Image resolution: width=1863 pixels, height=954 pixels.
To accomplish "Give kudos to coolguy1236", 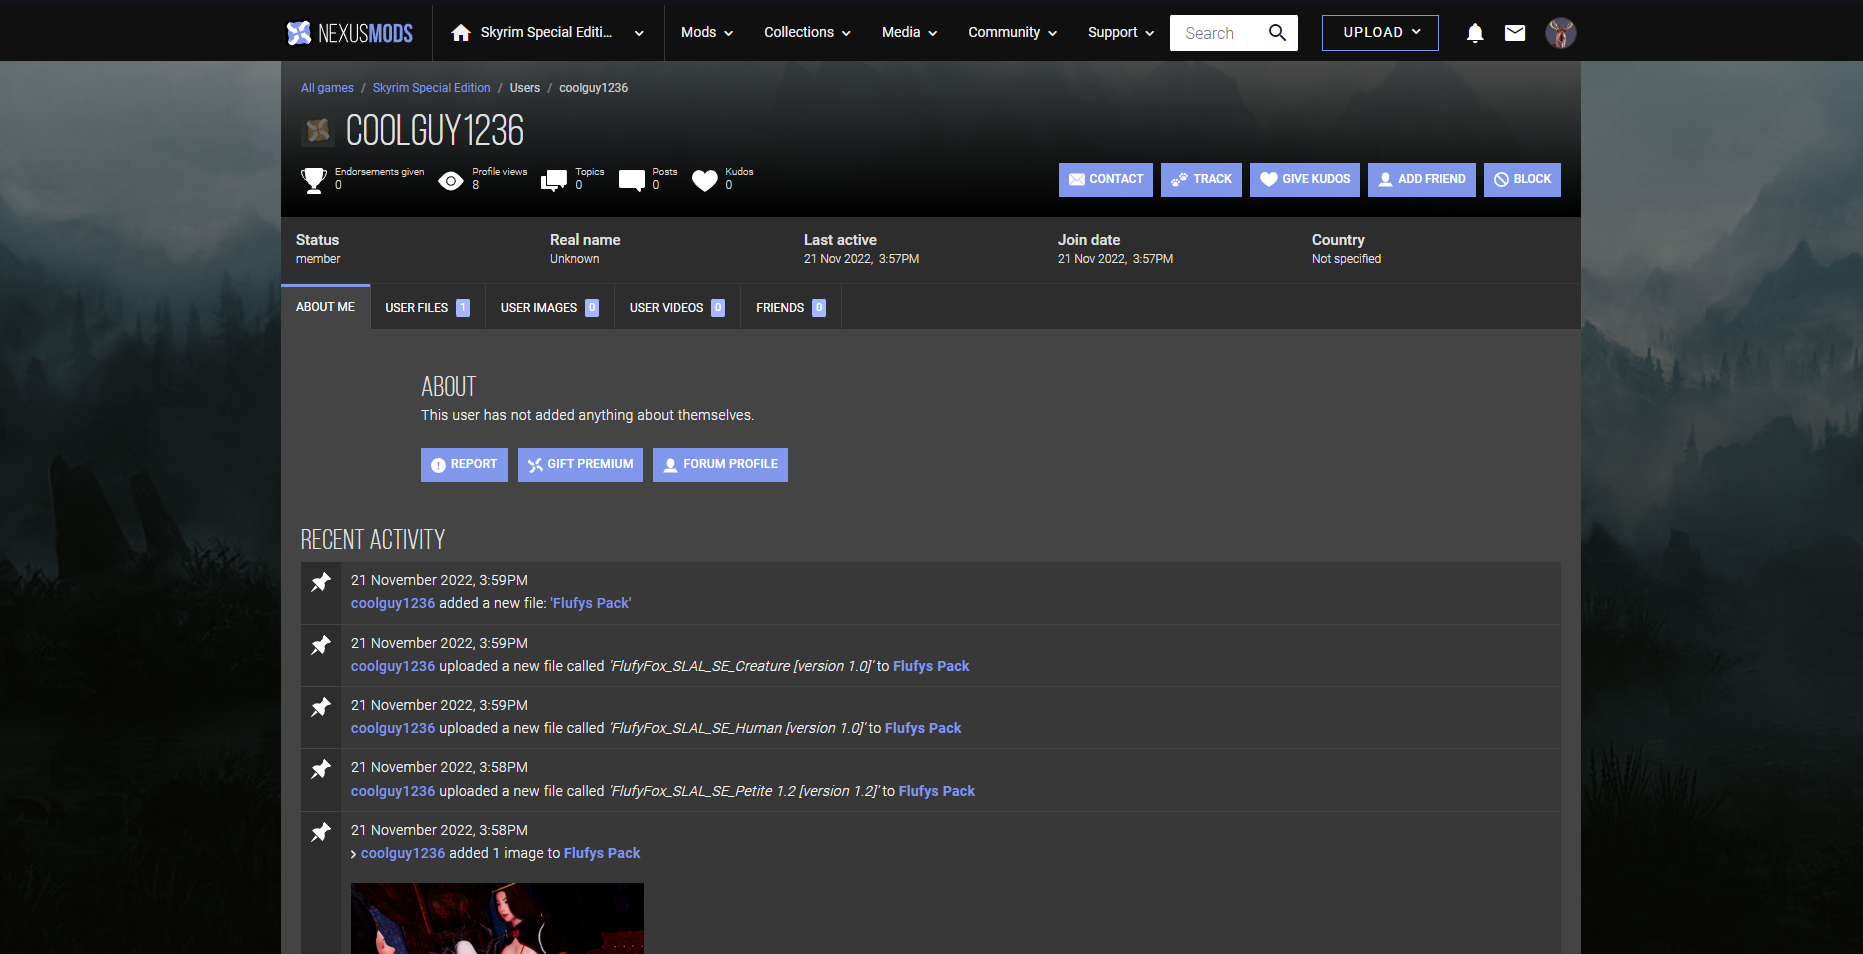I will click(x=1305, y=180).
